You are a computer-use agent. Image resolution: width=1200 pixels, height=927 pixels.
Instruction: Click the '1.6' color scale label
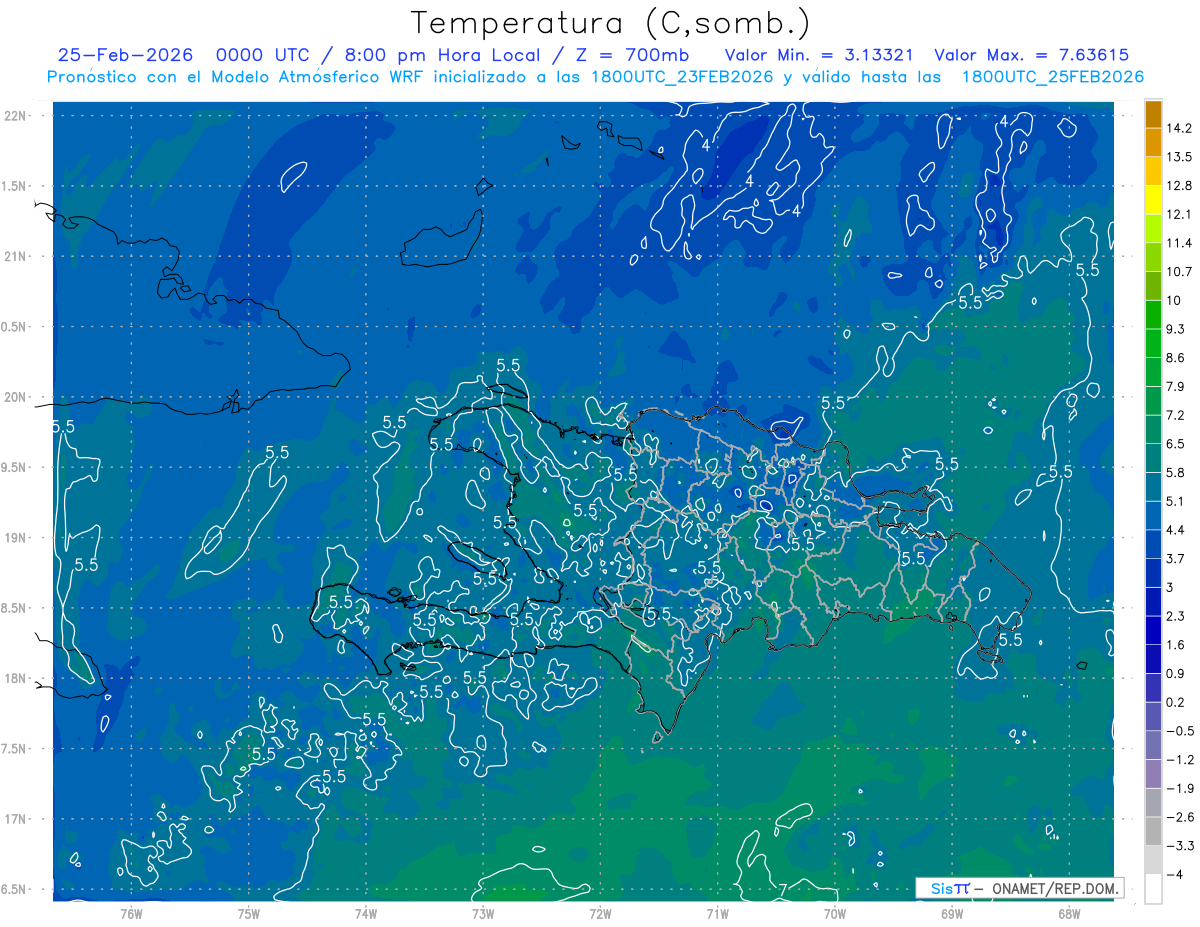pyautogui.click(x=1177, y=645)
